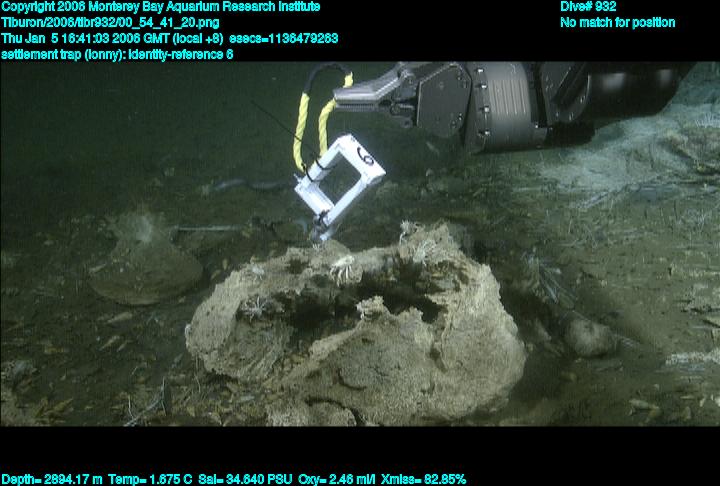Click the 'No match for position' text
The height and width of the screenshot is (486, 720).
pos(617,23)
